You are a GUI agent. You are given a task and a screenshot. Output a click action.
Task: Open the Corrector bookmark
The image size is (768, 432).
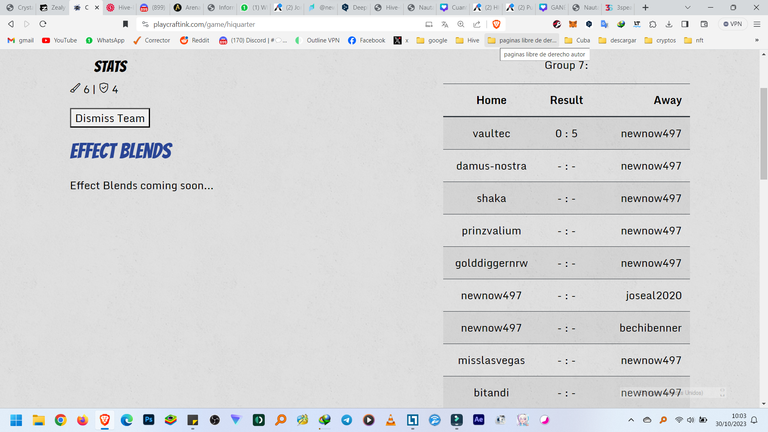pos(151,40)
